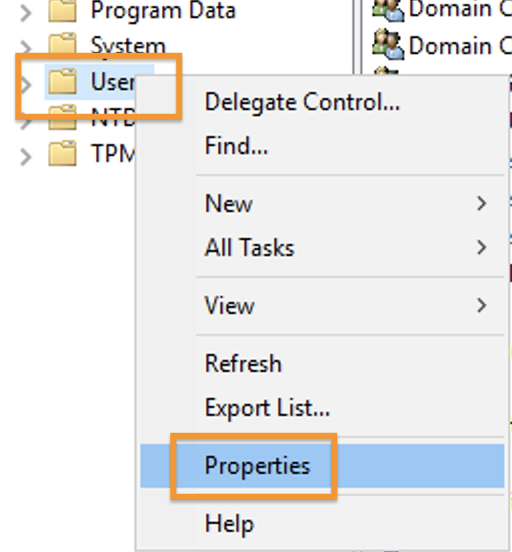Select the Users folder icon
The image size is (512, 552).
pyautogui.click(x=62, y=82)
